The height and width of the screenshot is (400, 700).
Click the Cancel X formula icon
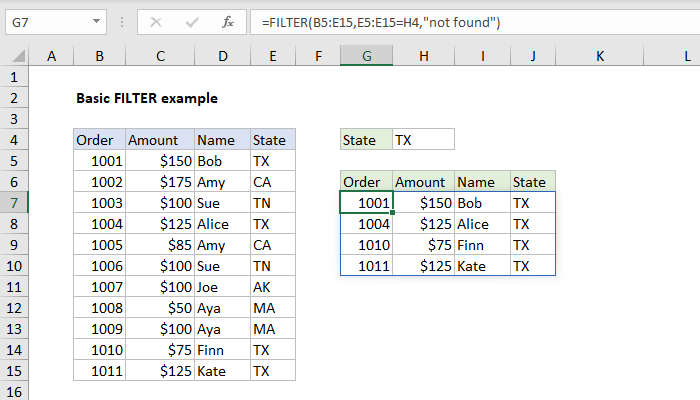(156, 22)
